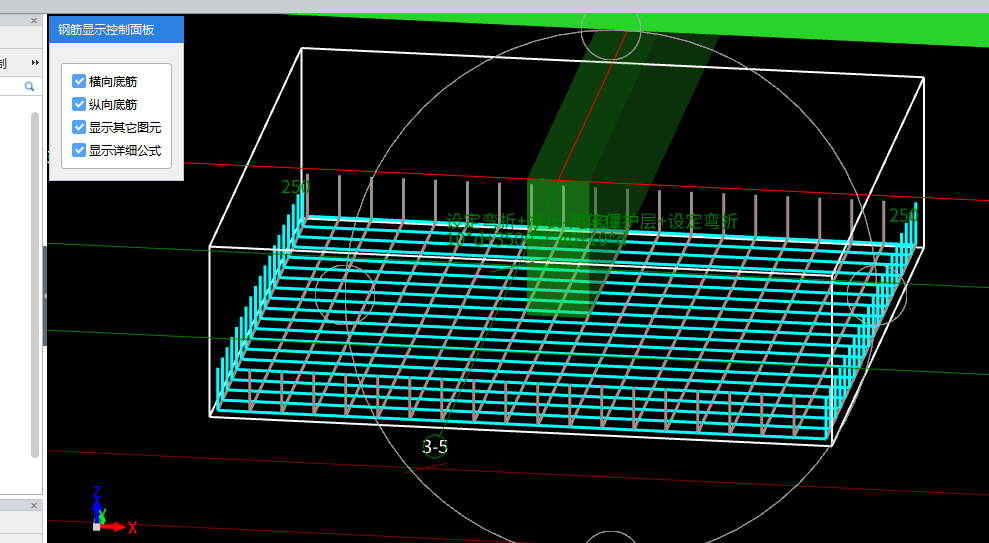The height and width of the screenshot is (543, 989).
Task: Click the left 250 dimension label
Action: tap(295, 187)
